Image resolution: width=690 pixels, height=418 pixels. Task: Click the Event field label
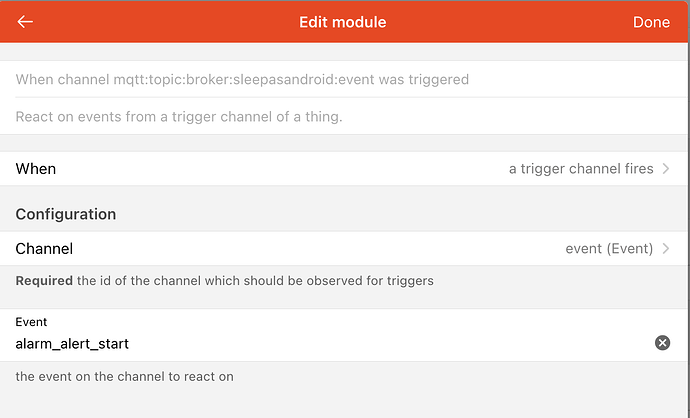pos(31,322)
